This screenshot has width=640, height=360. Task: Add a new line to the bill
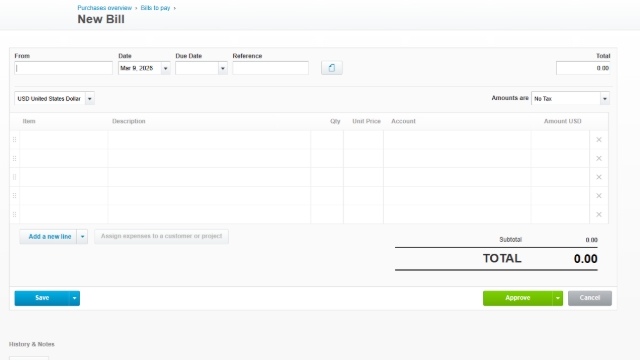coord(48,236)
